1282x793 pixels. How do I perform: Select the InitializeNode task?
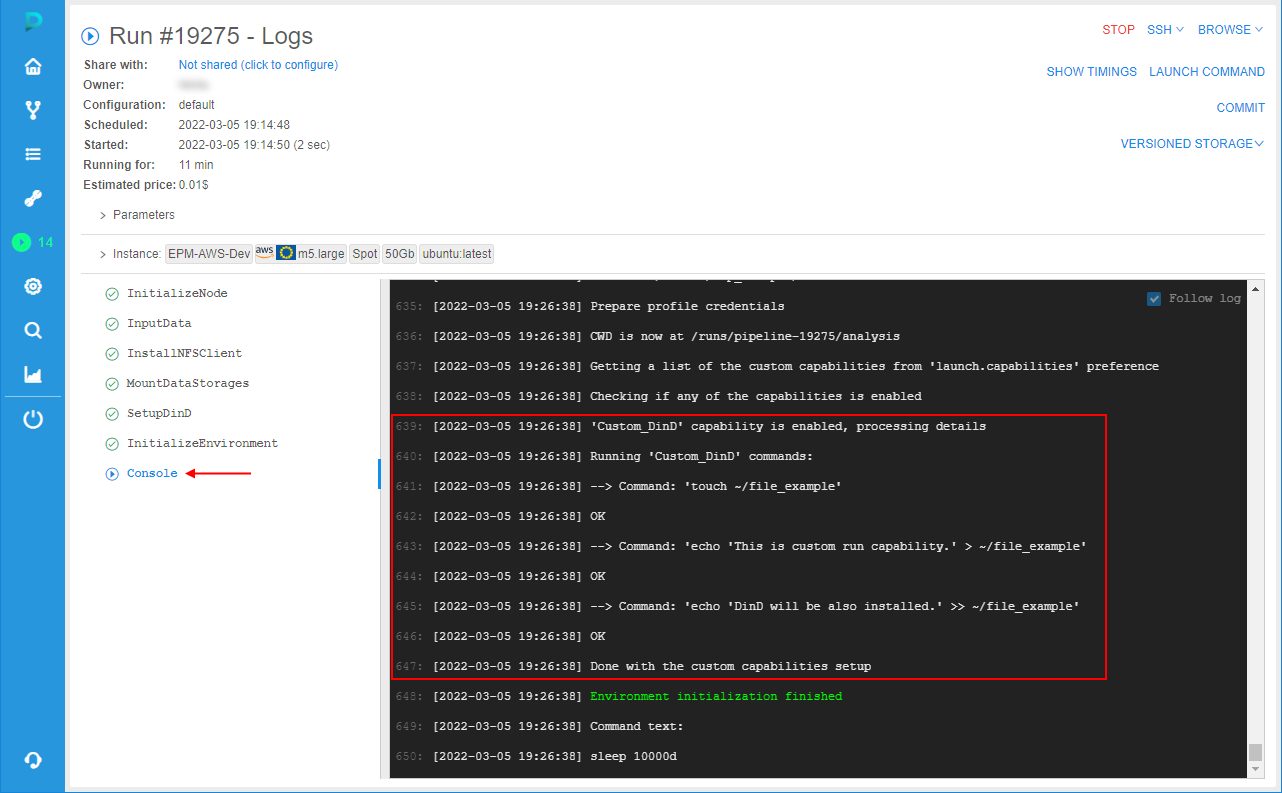(177, 294)
